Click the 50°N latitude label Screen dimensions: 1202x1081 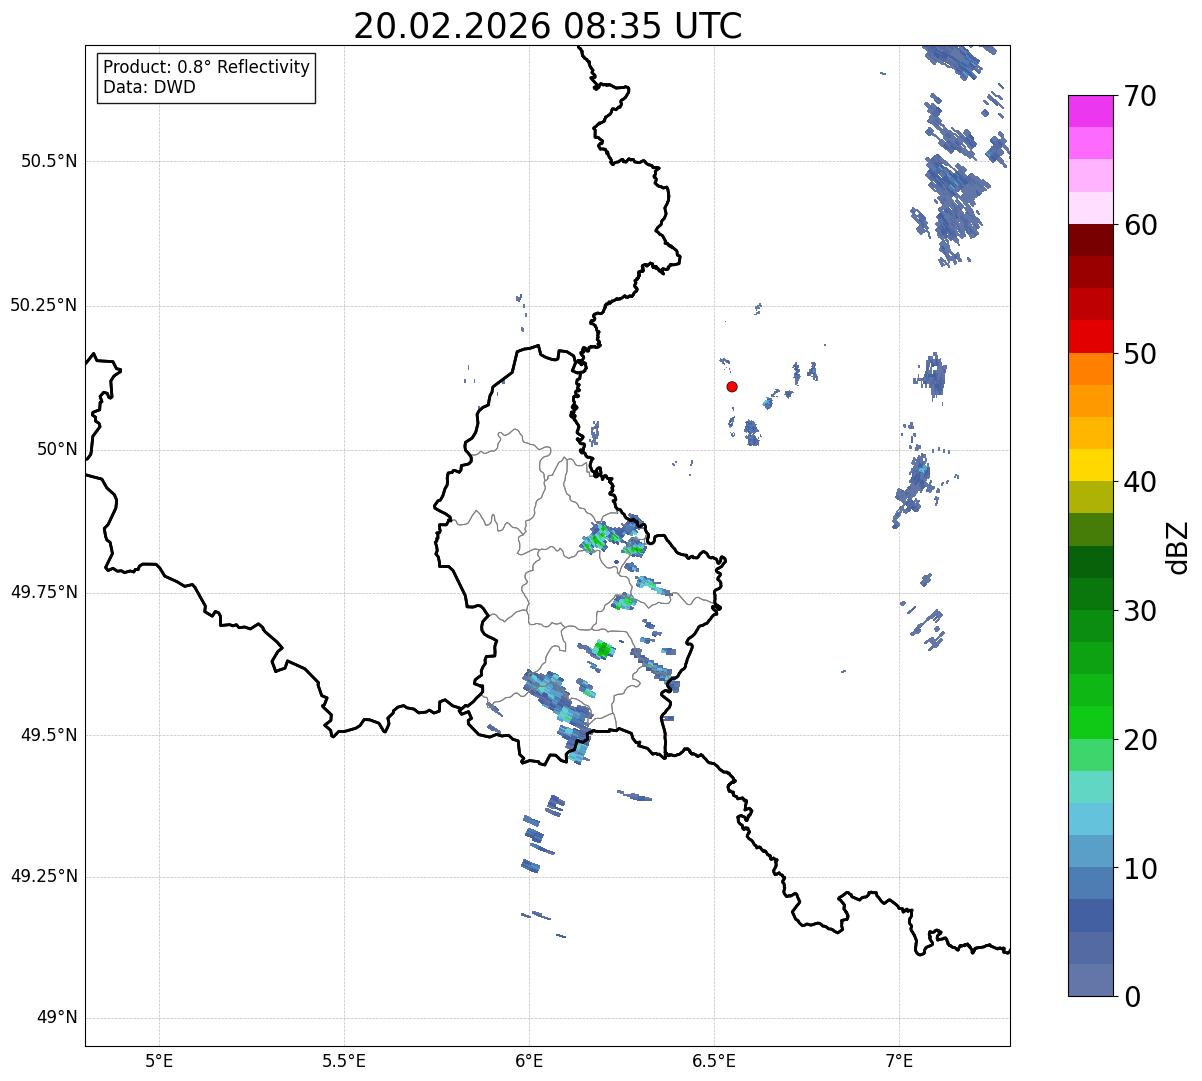(57, 449)
